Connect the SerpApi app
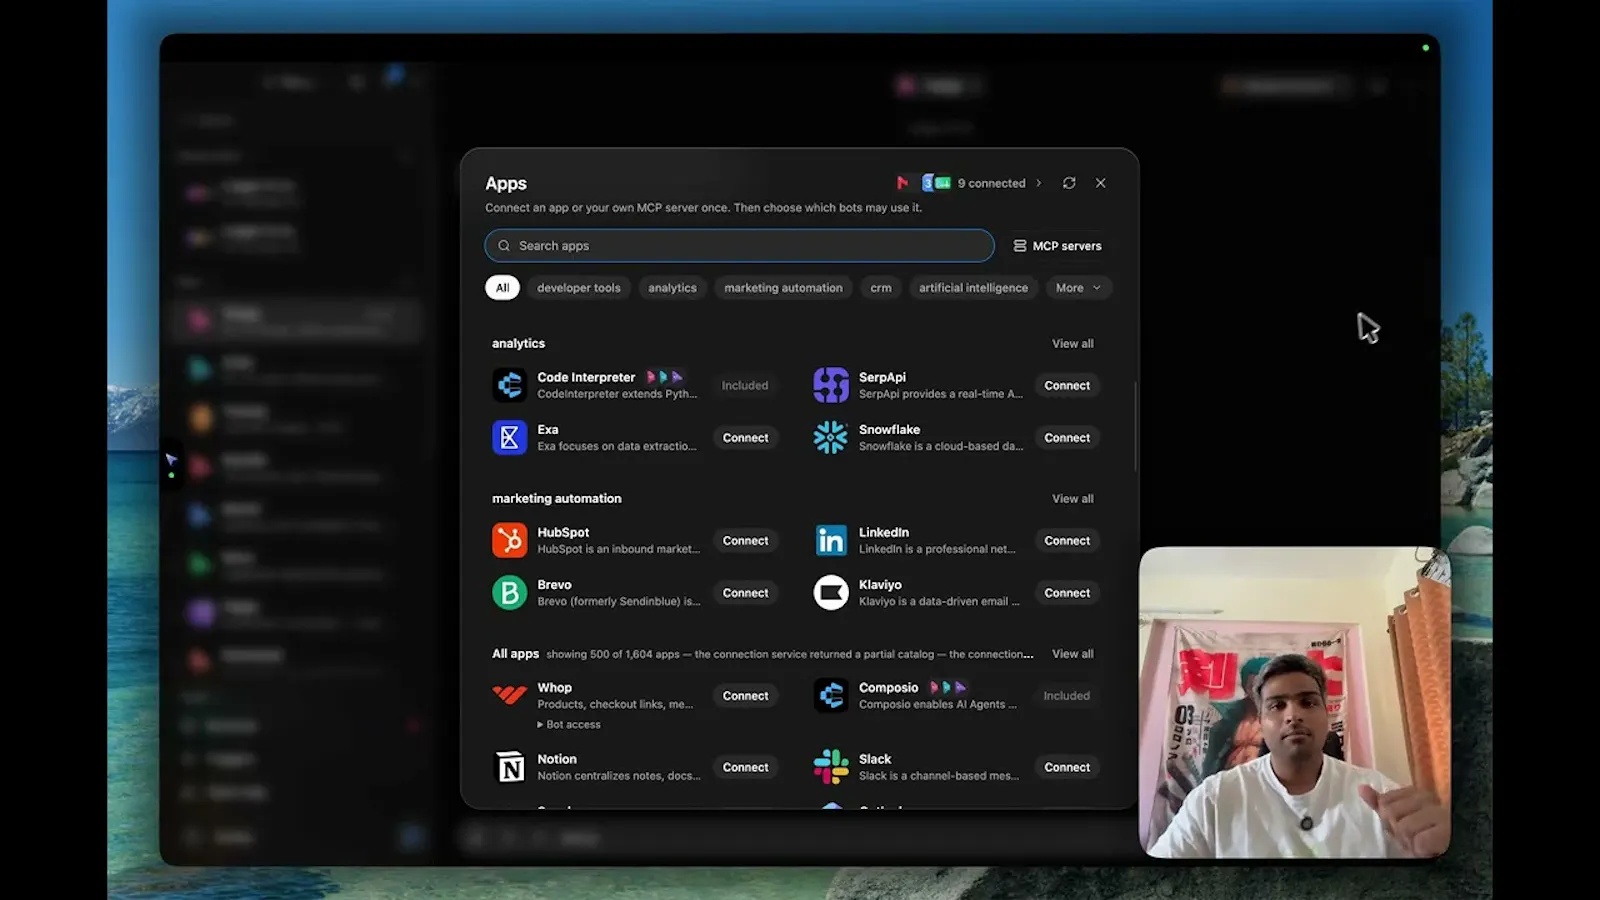This screenshot has width=1600, height=900. point(1067,385)
